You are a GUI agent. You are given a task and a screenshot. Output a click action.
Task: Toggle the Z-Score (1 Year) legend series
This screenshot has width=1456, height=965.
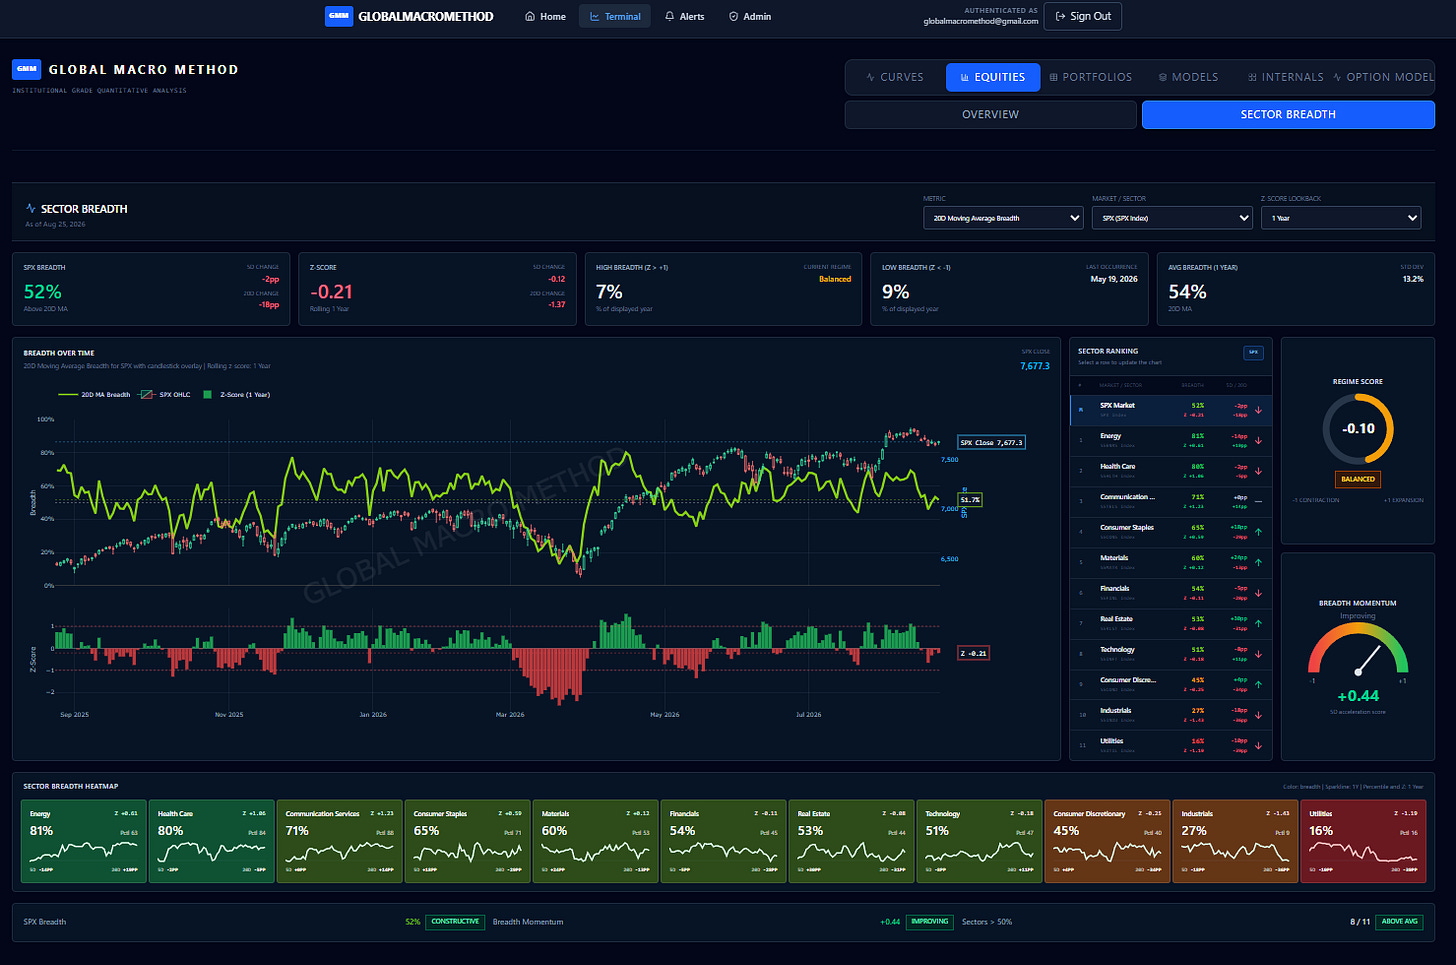click(x=237, y=395)
